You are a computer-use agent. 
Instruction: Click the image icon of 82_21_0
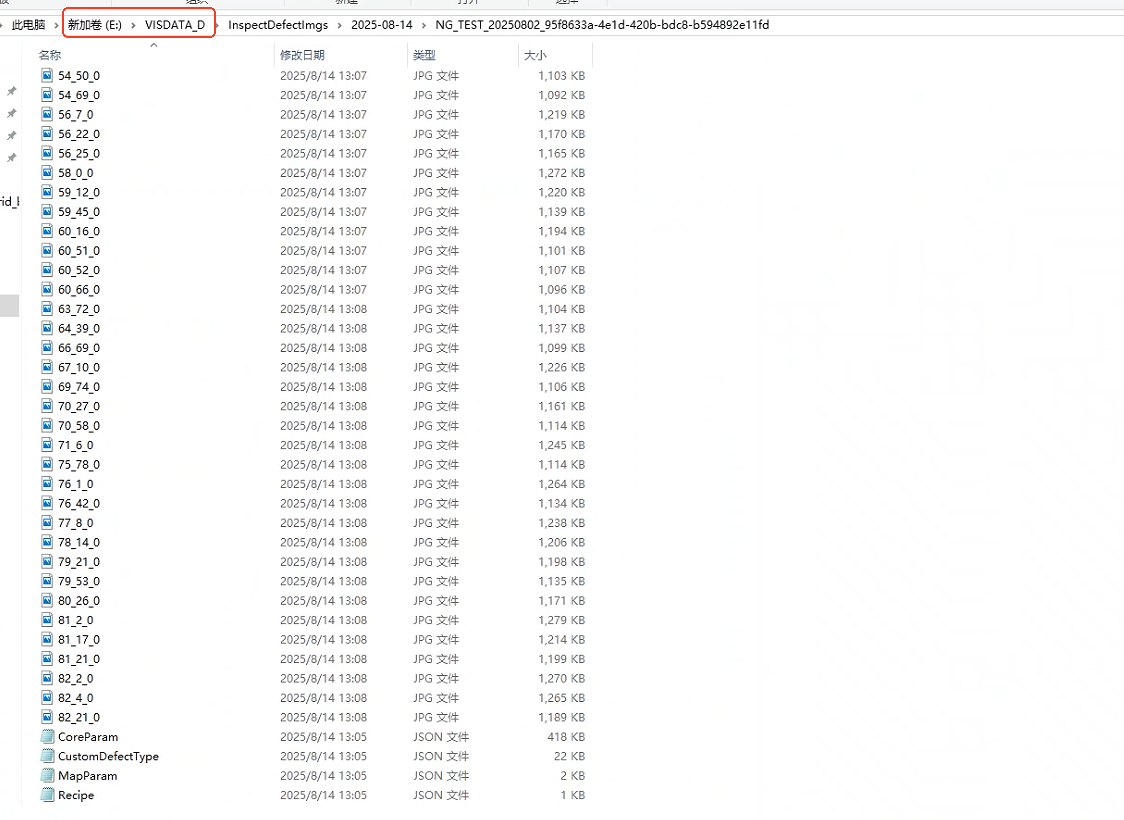(x=47, y=717)
